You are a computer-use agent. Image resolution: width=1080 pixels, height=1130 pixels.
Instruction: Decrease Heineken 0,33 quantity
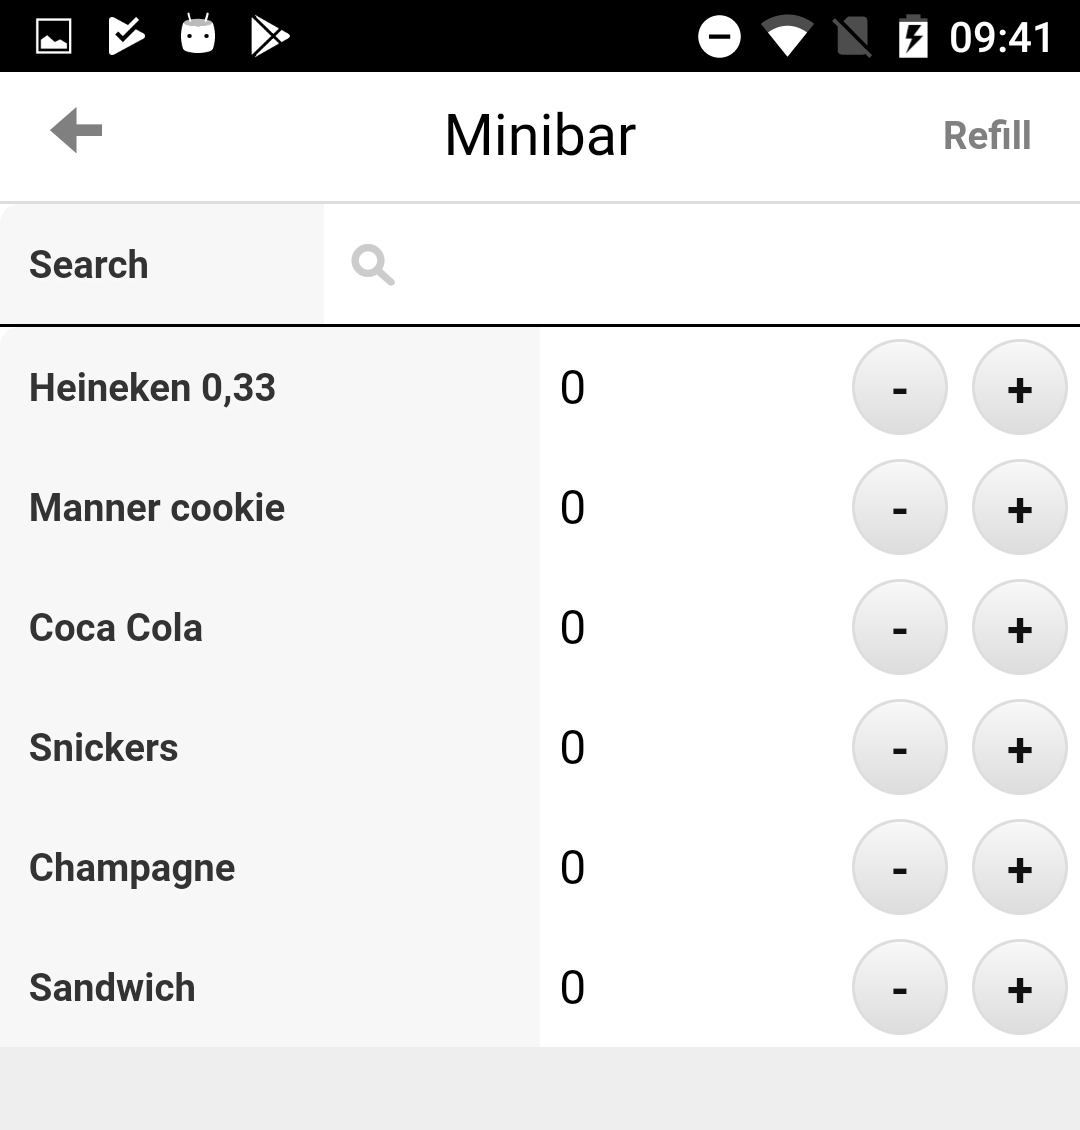(x=899, y=388)
